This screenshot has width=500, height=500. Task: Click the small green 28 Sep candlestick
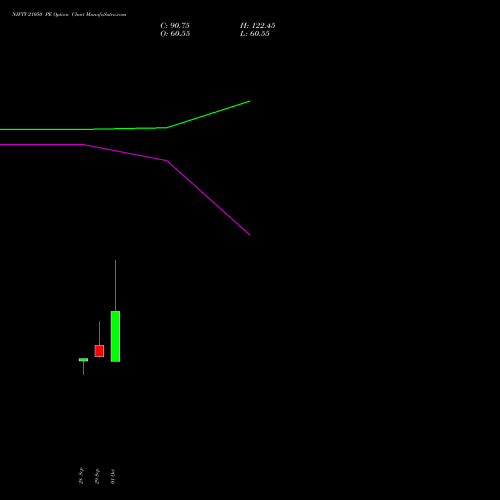tap(83, 360)
